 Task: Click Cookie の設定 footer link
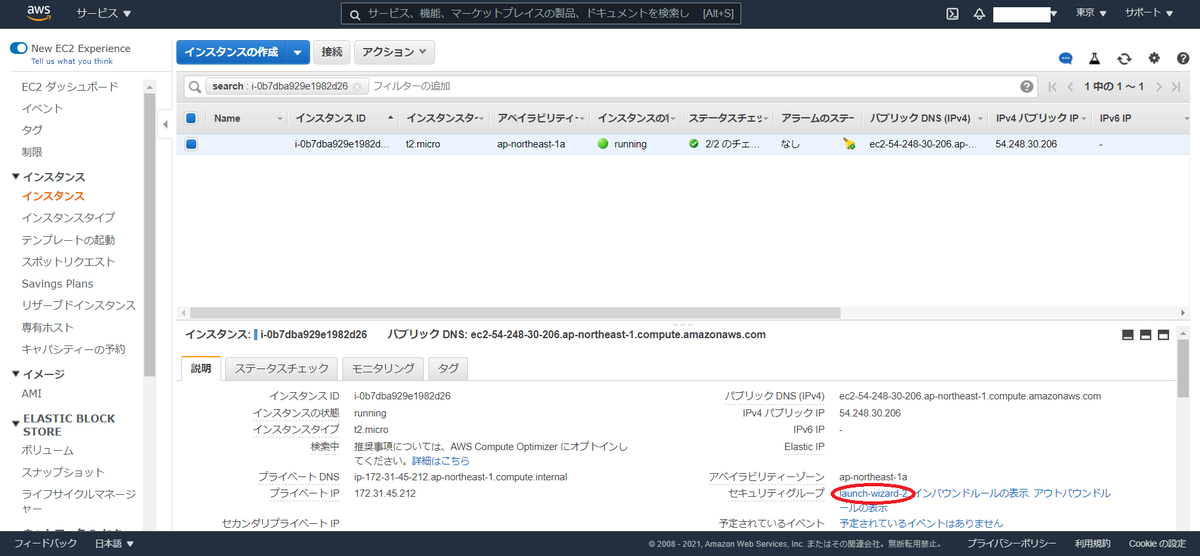1157,544
